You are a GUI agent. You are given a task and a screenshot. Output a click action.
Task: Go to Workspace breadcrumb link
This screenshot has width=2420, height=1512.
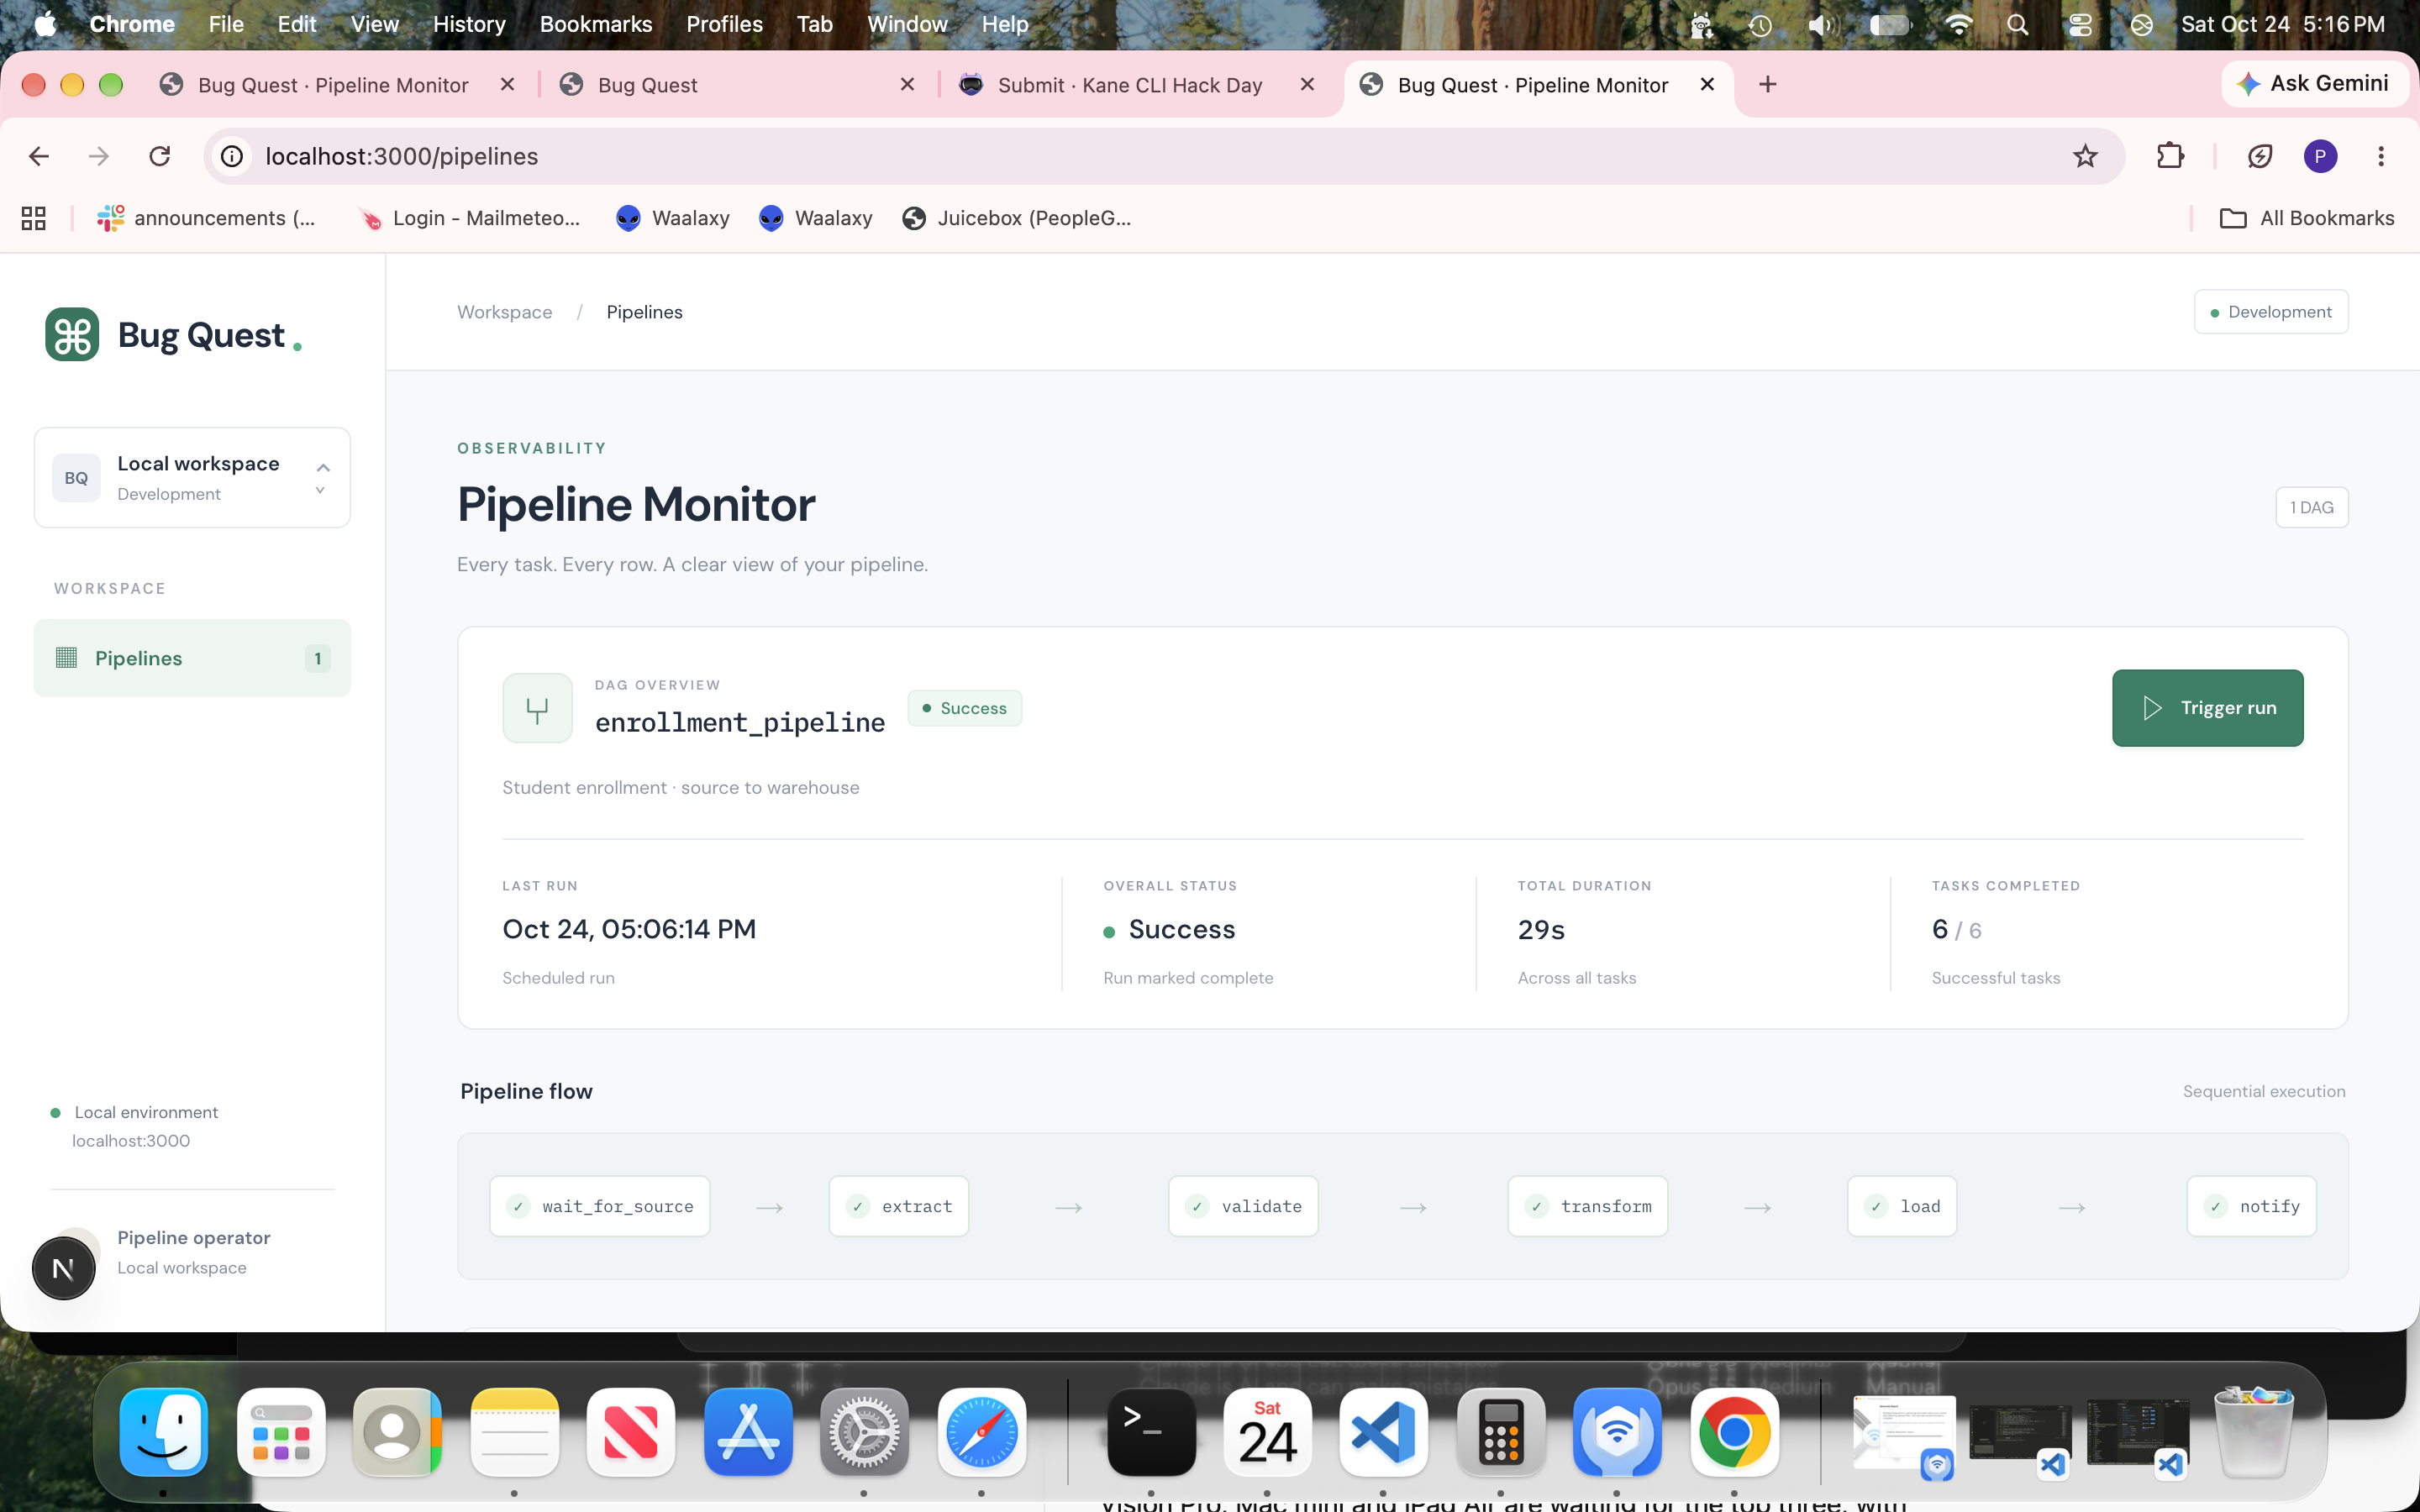pos(504,312)
